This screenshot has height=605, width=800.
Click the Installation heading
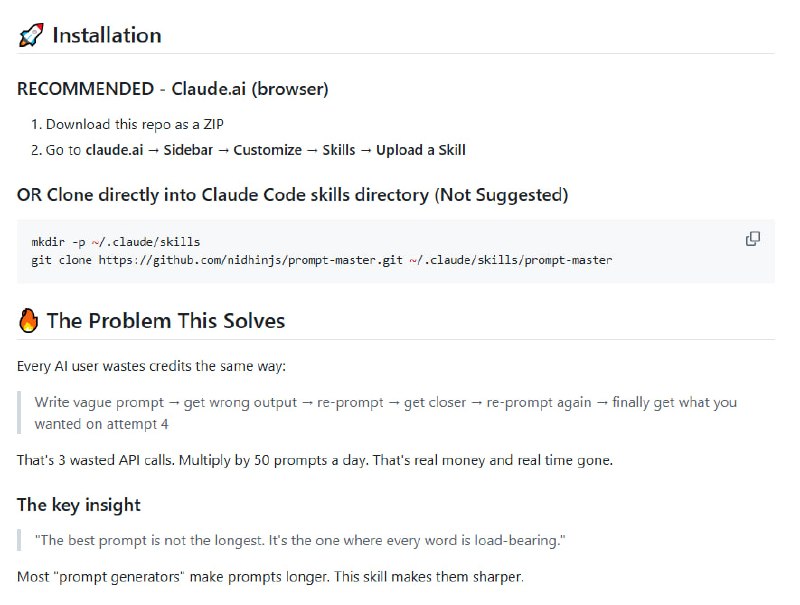tap(106, 35)
